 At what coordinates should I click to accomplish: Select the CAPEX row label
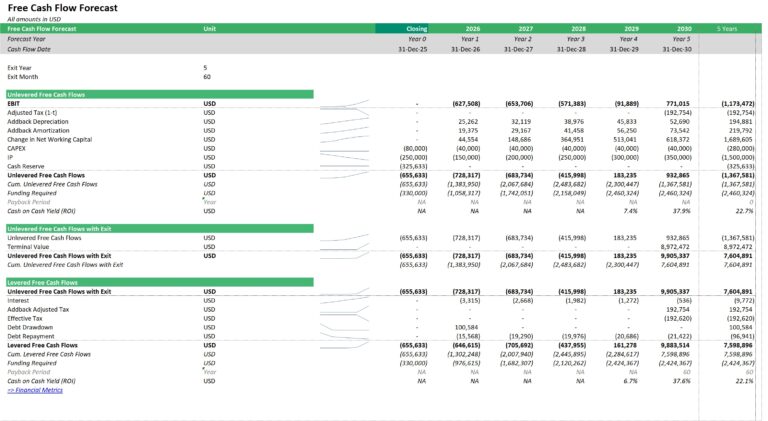[x=16, y=148]
